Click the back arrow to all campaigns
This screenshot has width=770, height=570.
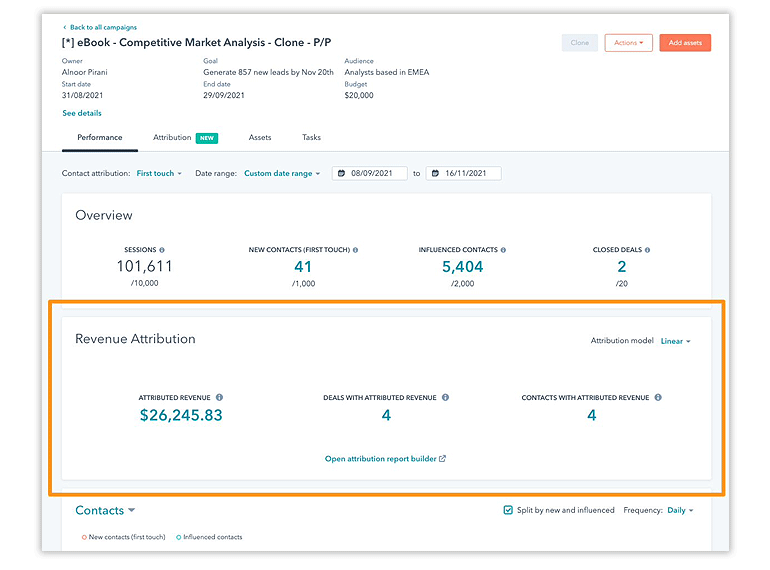click(65, 27)
